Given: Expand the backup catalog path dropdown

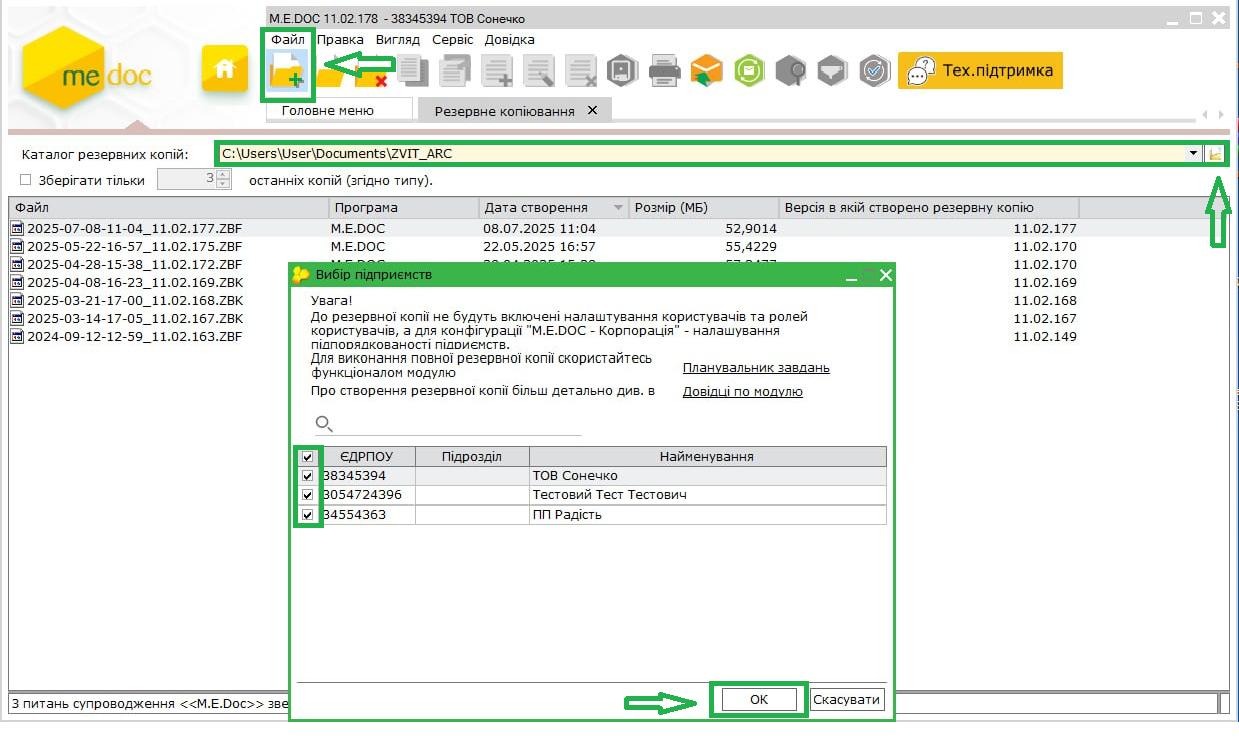Looking at the screenshot, I should 1193,154.
